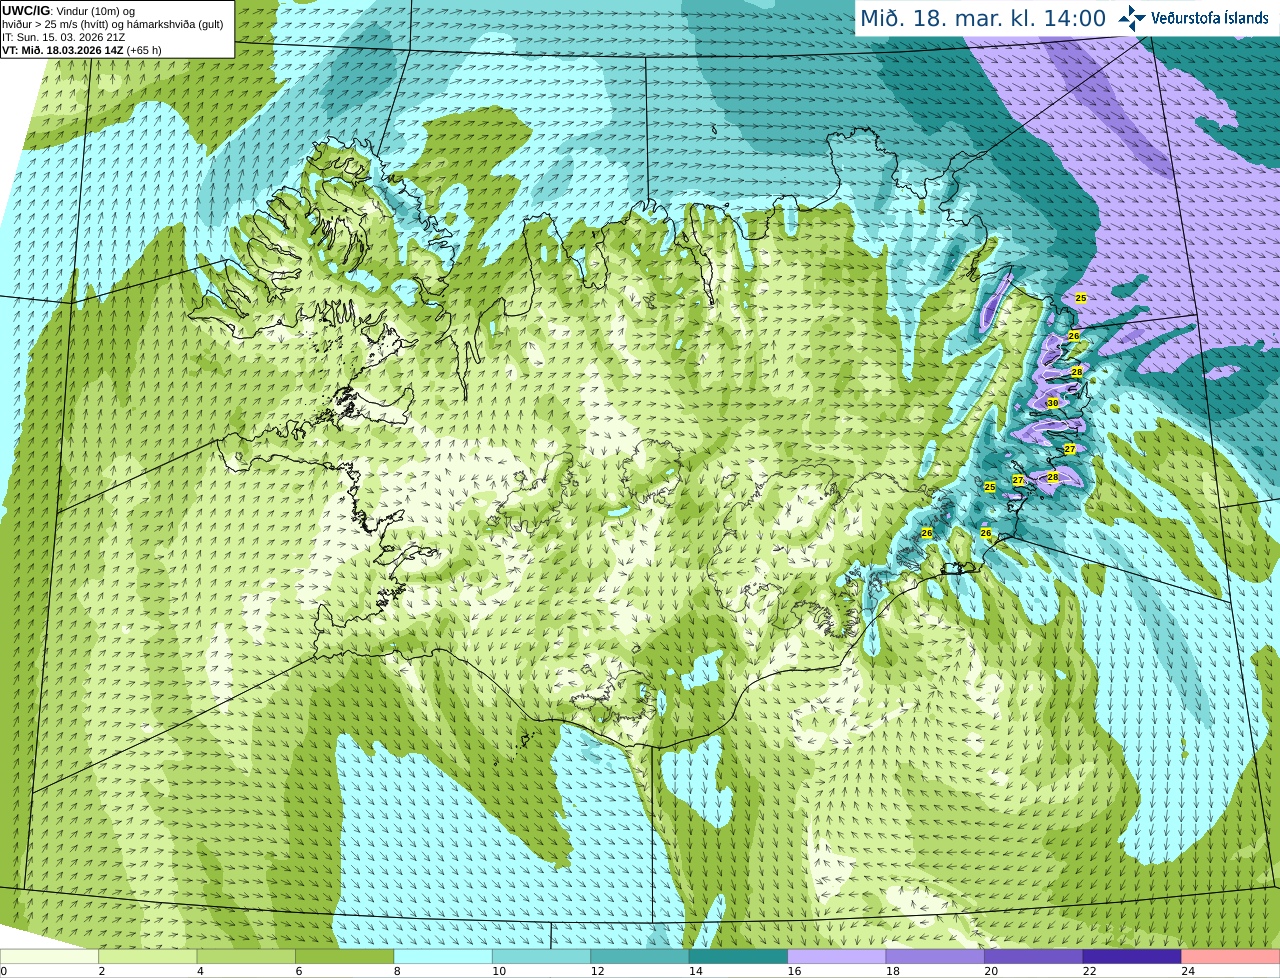Image resolution: width=1280 pixels, height=978 pixels.
Task: Click the legend scale number 22
Action: 1089,971
